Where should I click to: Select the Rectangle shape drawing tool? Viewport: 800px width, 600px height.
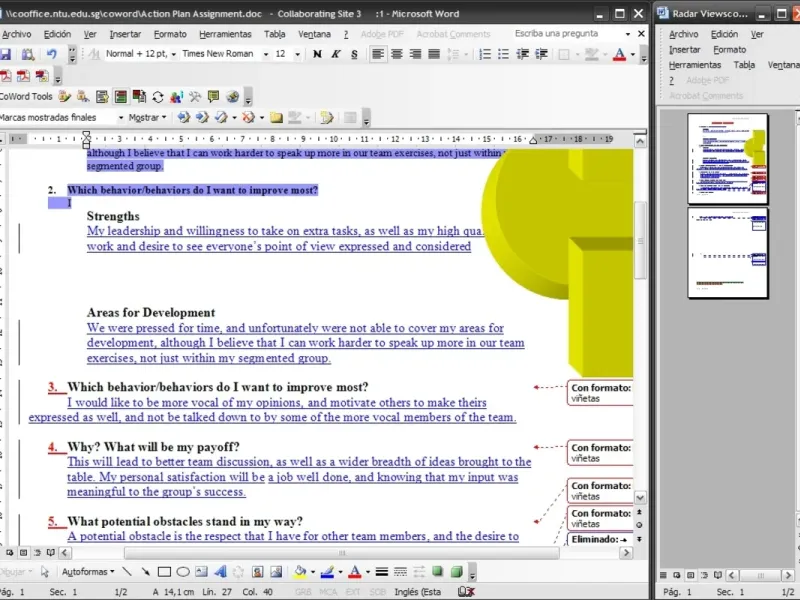coord(164,572)
